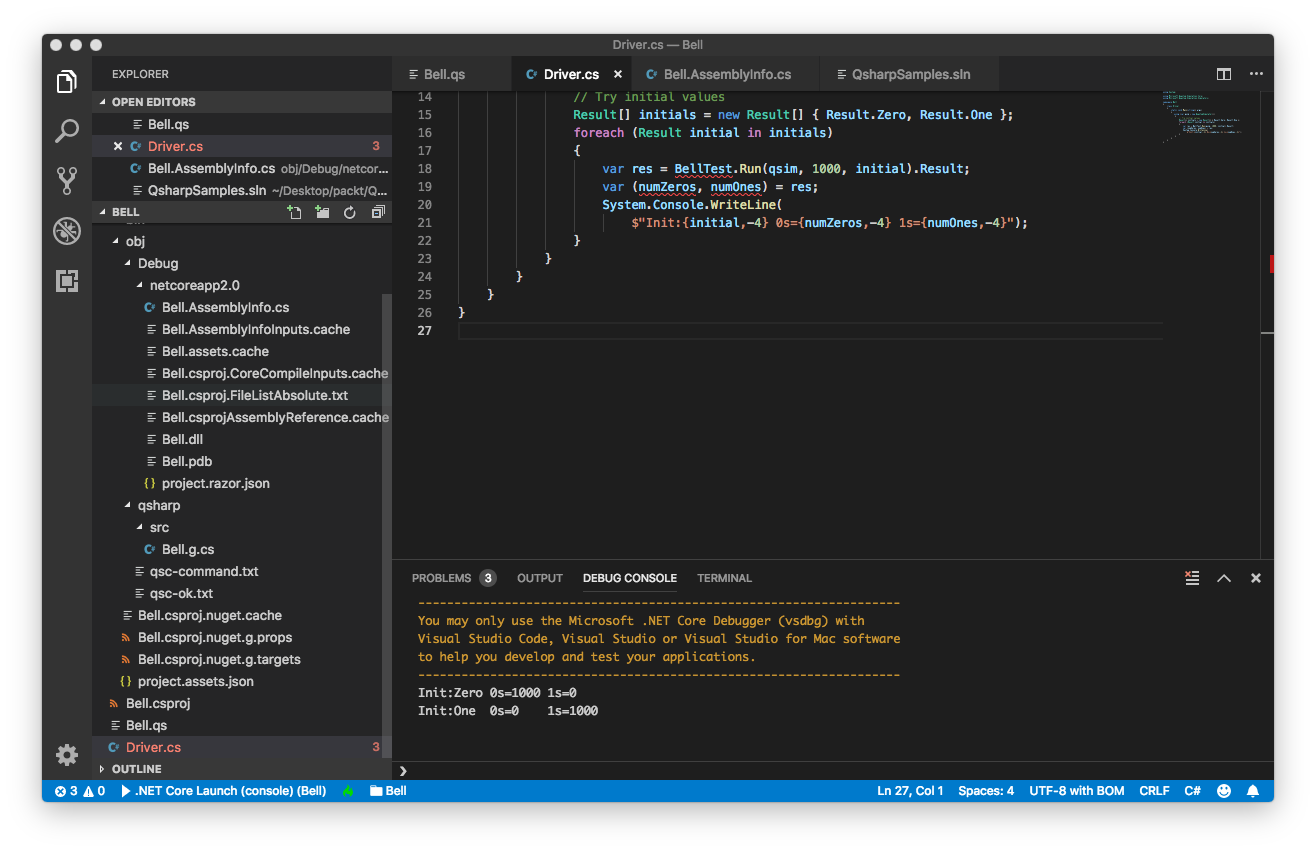1316x852 pixels.
Task: Open the Source Control view
Action: [x=67, y=180]
